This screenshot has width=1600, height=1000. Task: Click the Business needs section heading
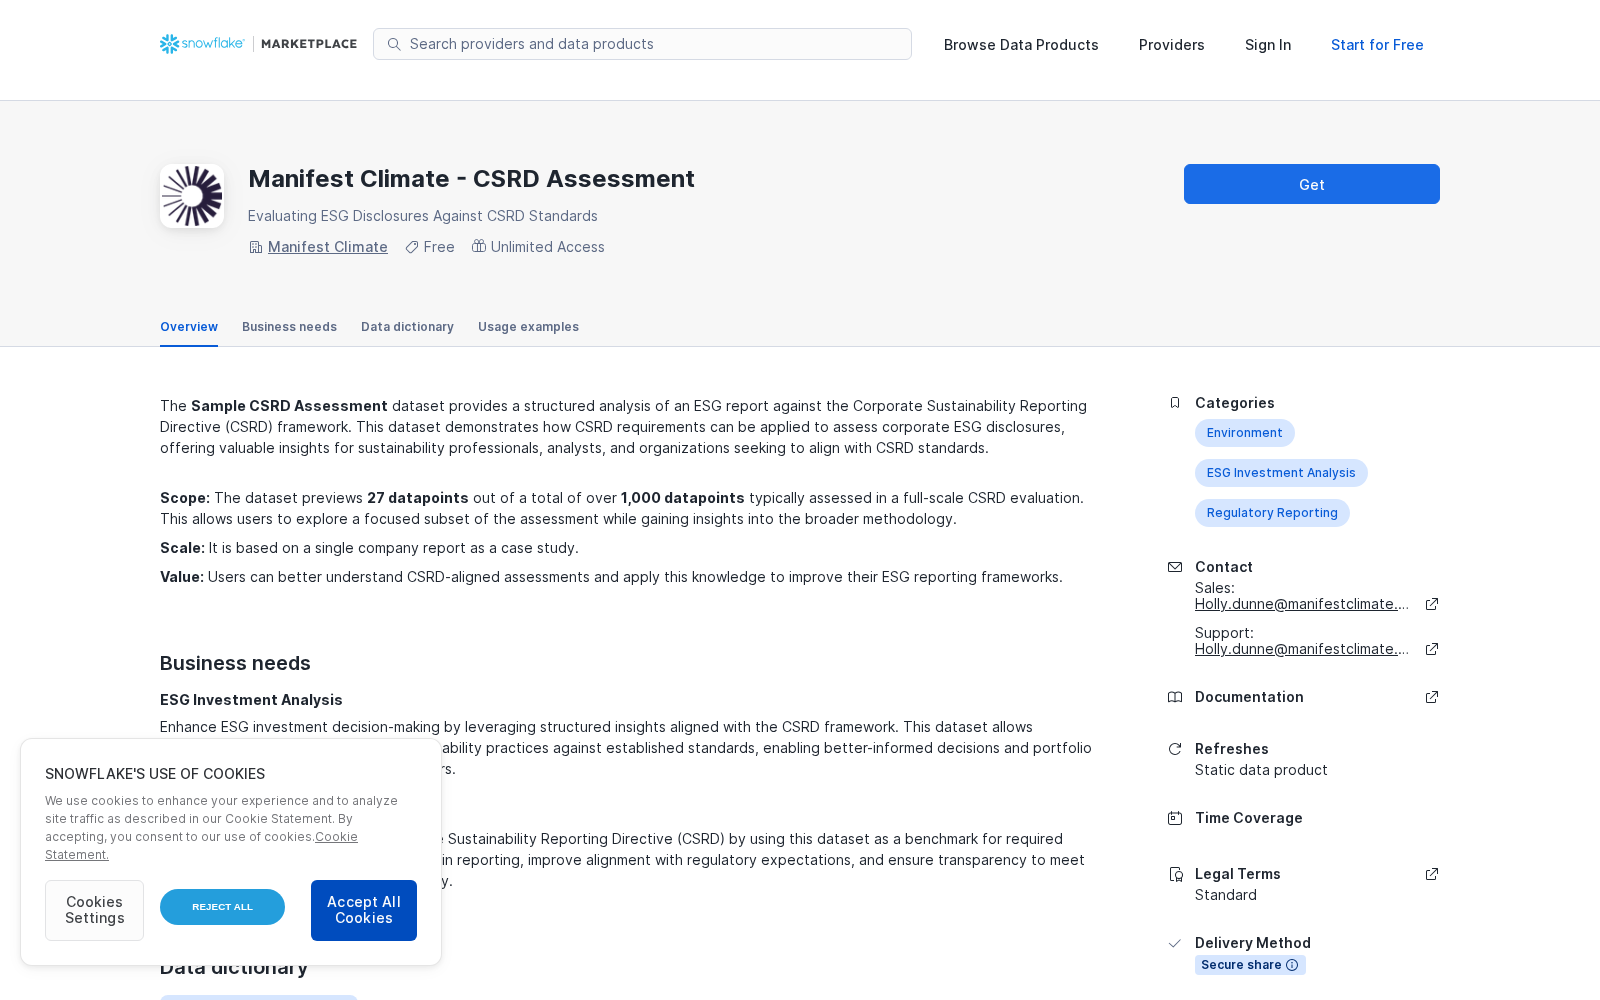(235, 663)
